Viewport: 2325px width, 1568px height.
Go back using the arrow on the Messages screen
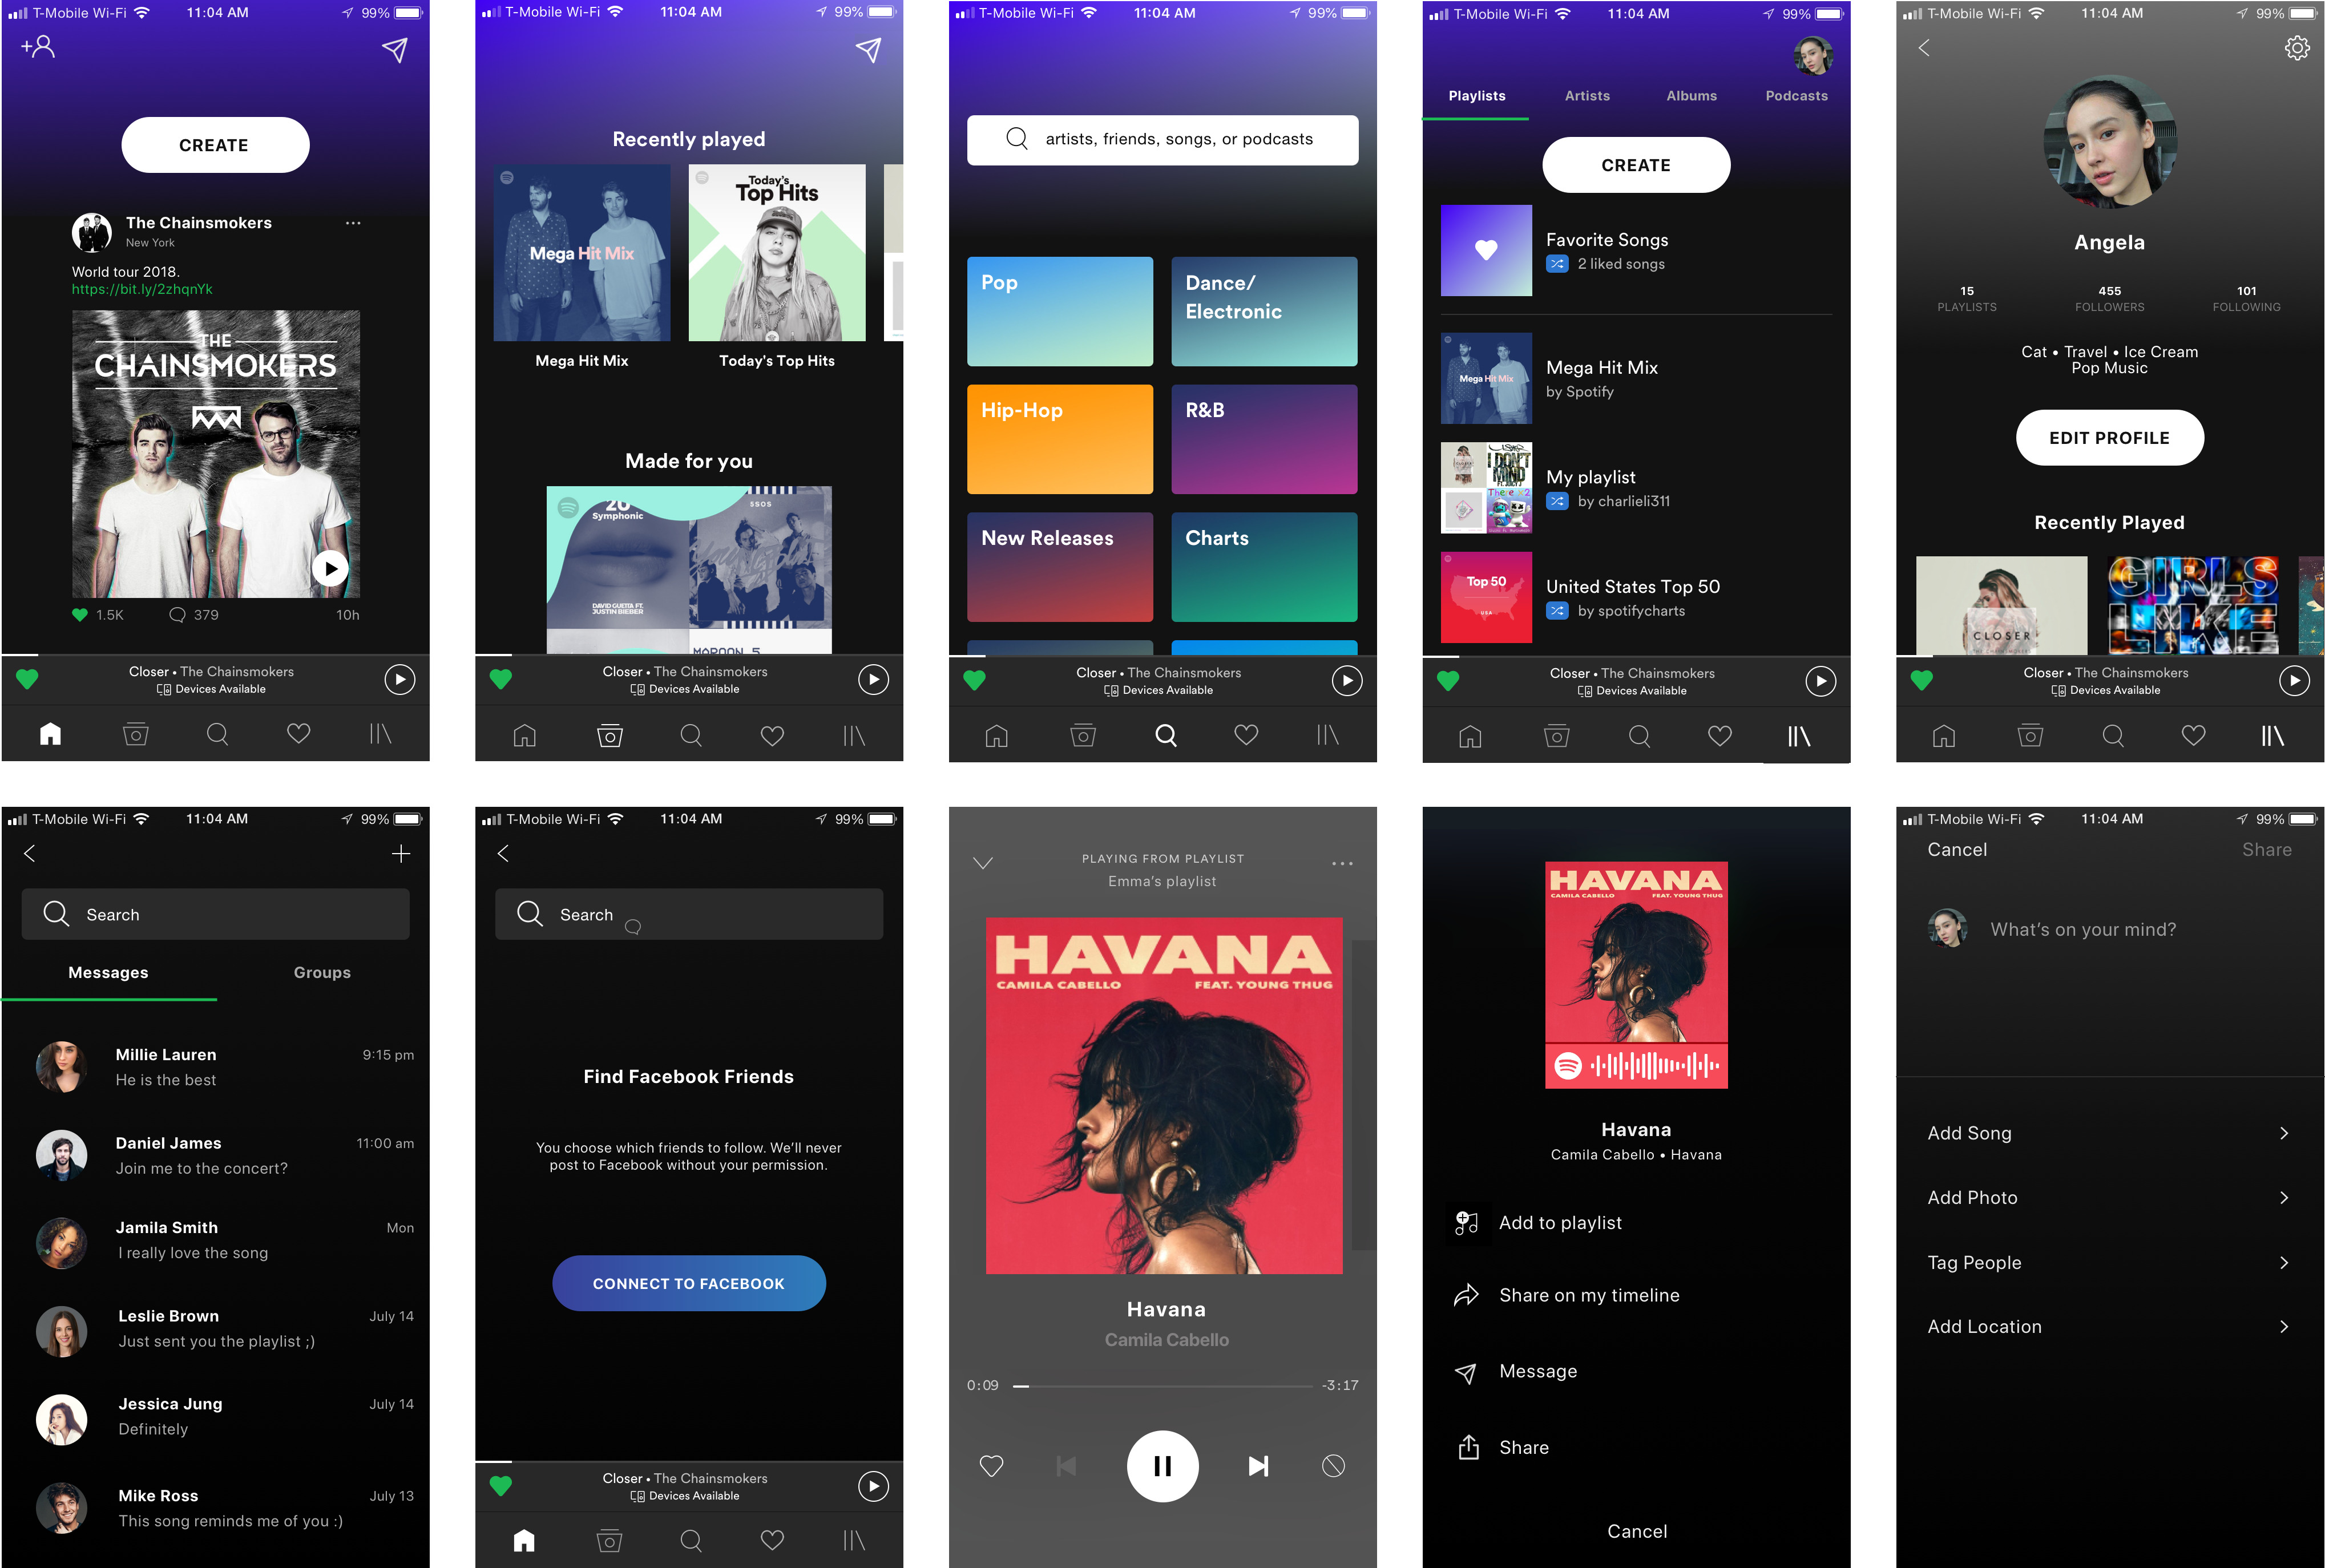coord(29,853)
